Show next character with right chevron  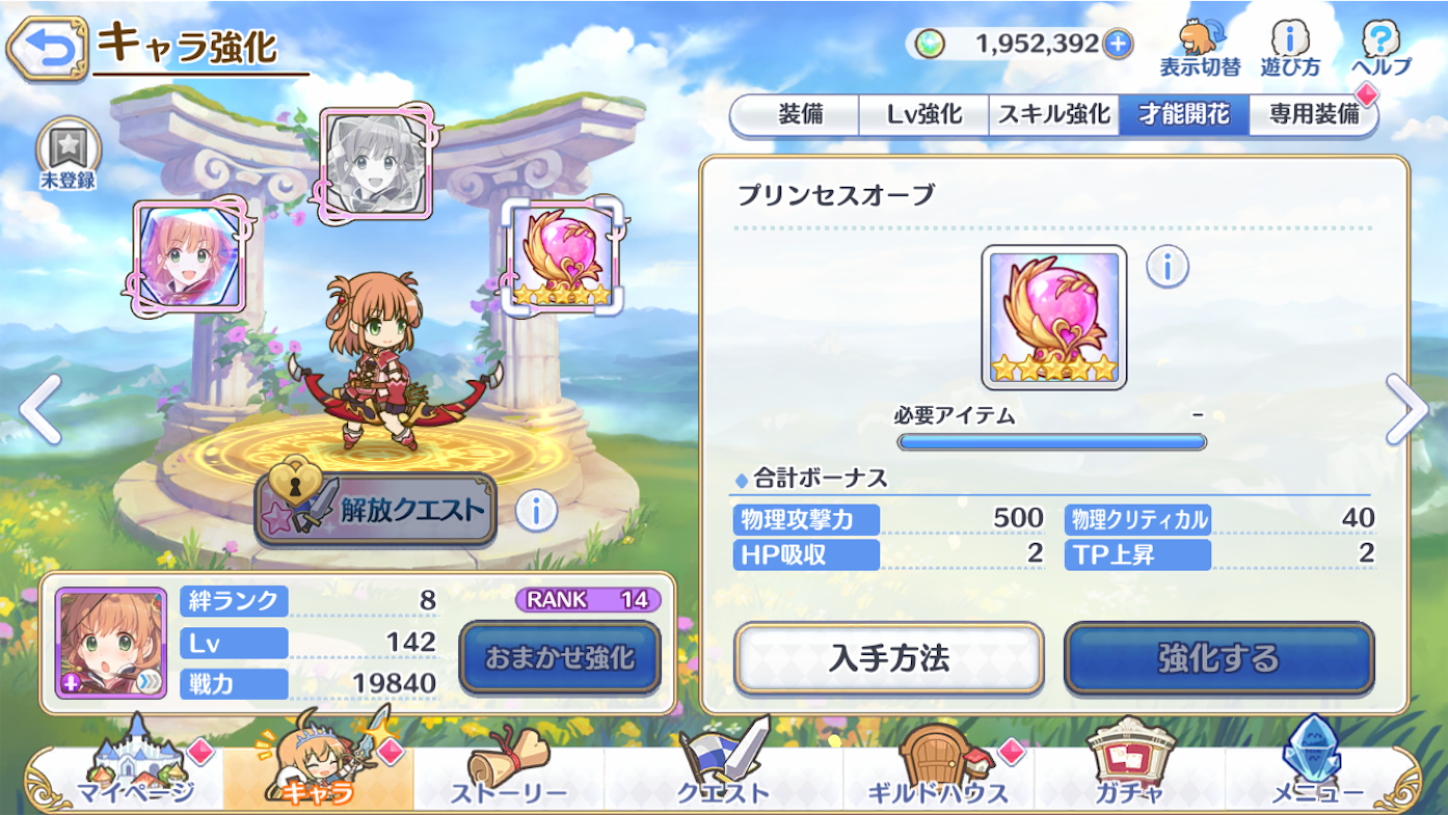click(1409, 409)
